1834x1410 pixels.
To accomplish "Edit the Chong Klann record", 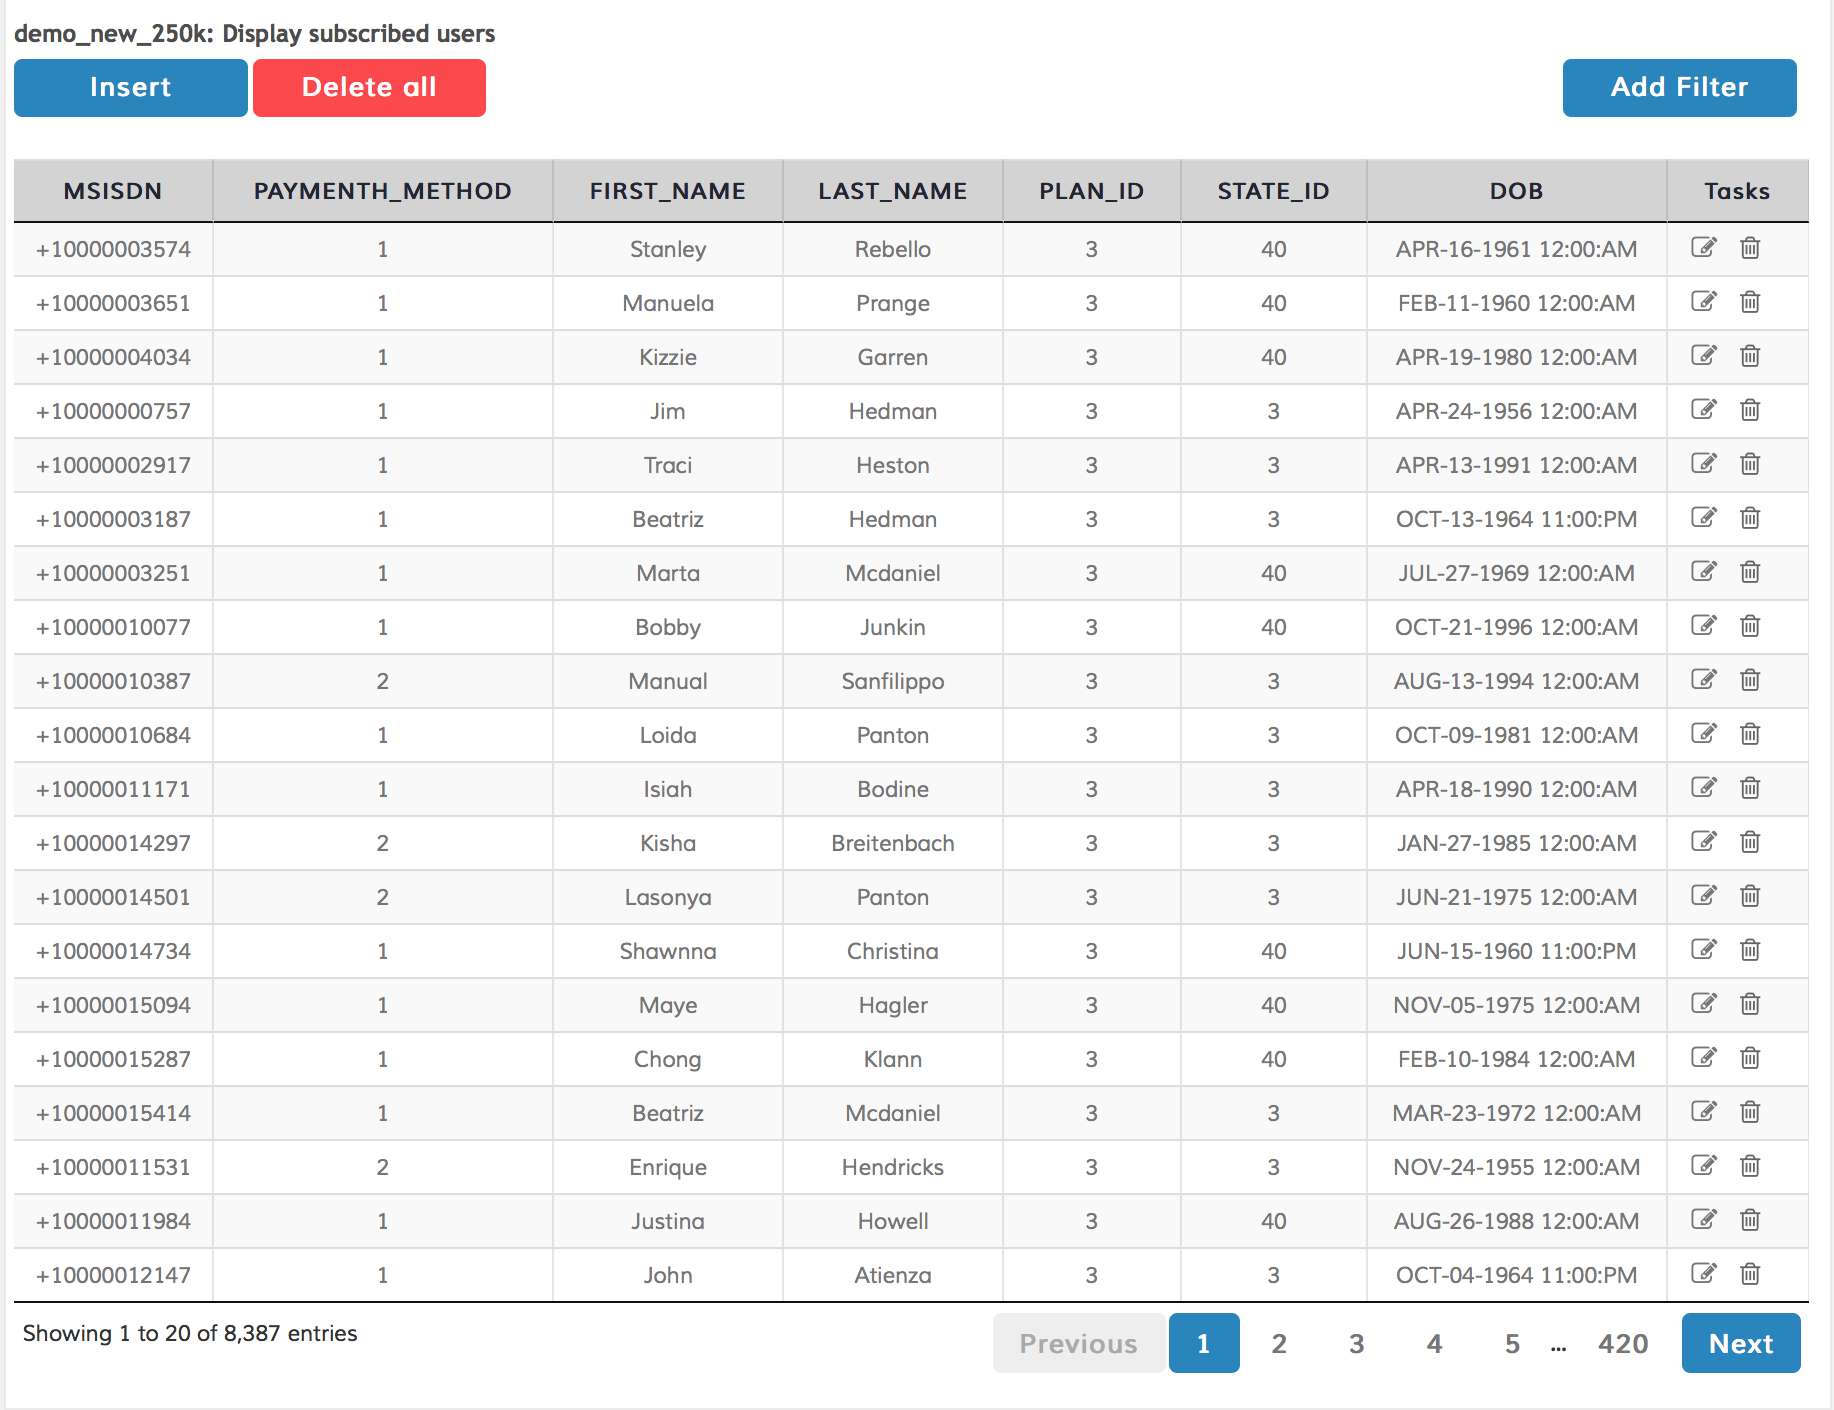I will 1703,1058.
